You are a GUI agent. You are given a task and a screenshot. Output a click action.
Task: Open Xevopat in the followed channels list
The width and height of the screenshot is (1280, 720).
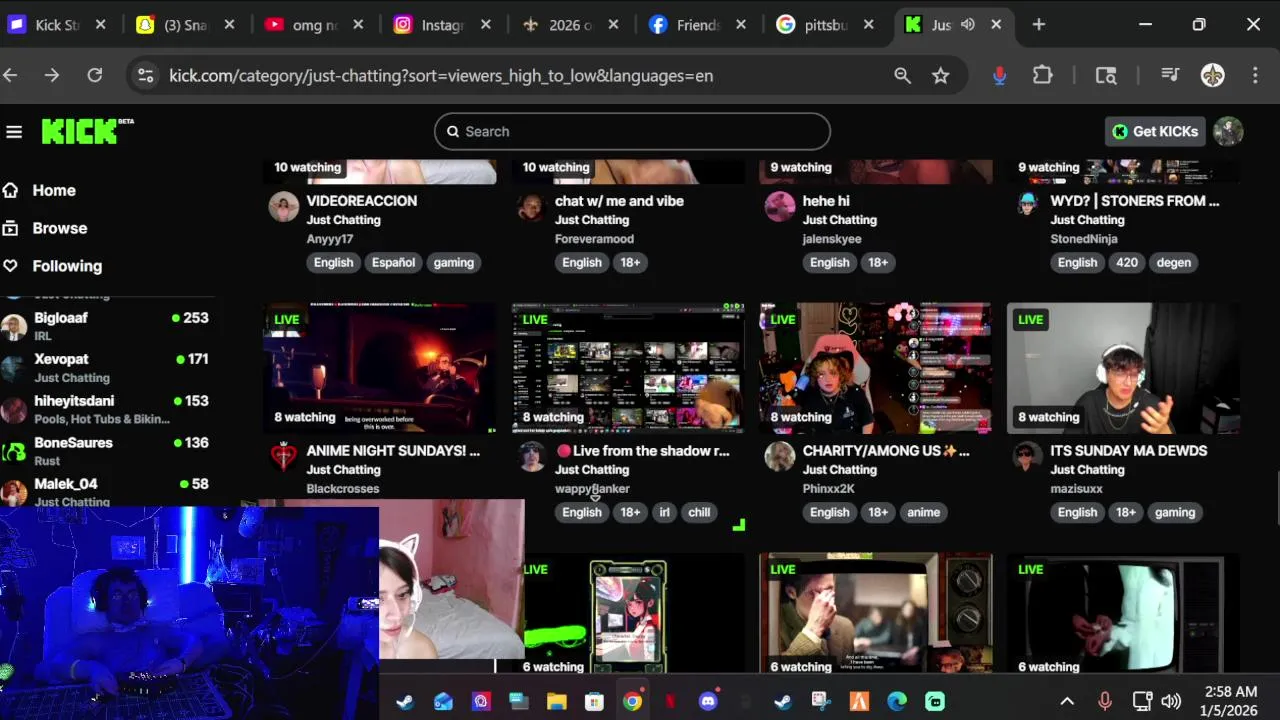(106, 367)
